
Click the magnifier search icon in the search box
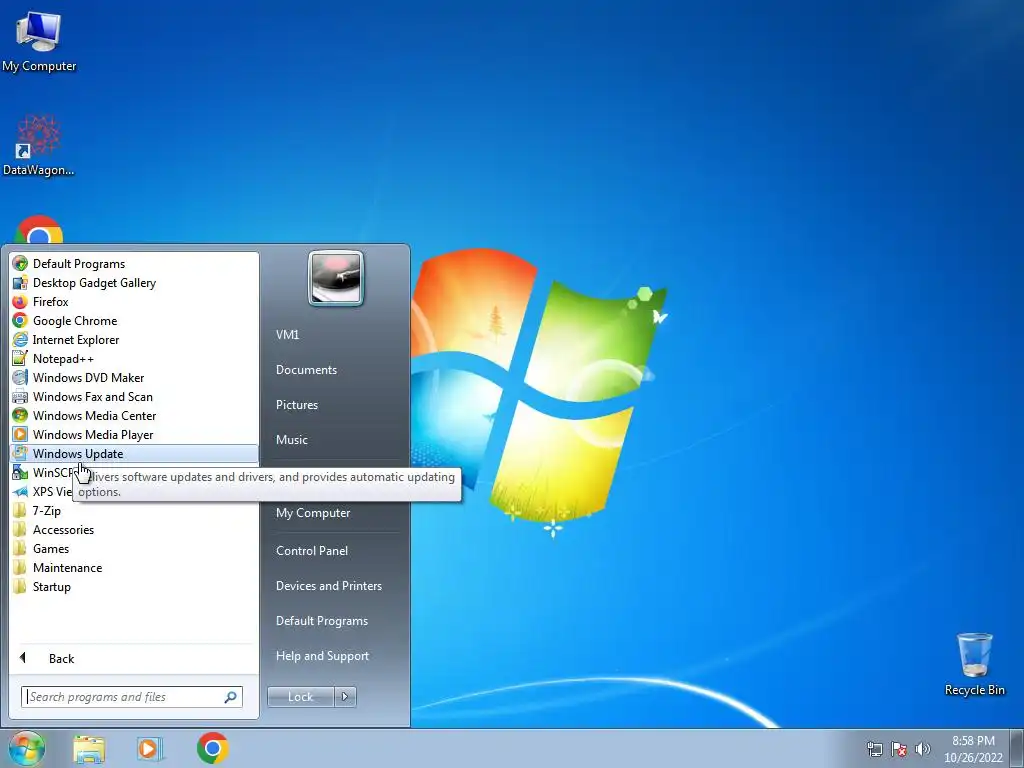(x=231, y=697)
